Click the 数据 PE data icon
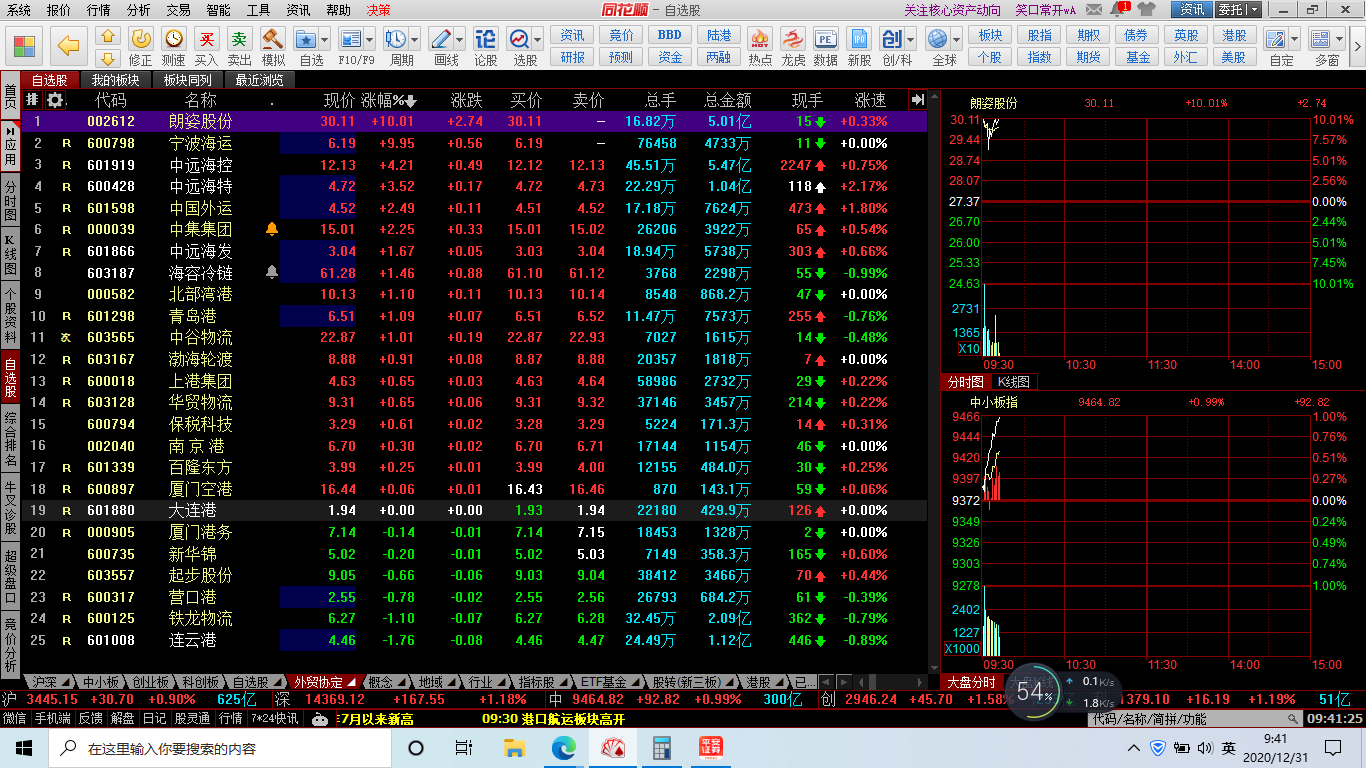Image resolution: width=1366 pixels, height=768 pixels. click(x=826, y=45)
